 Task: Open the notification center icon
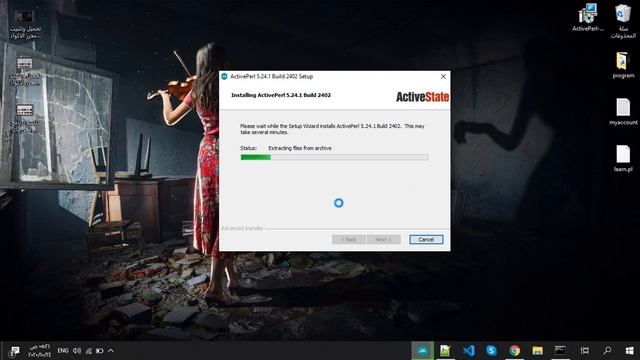tap(15, 351)
